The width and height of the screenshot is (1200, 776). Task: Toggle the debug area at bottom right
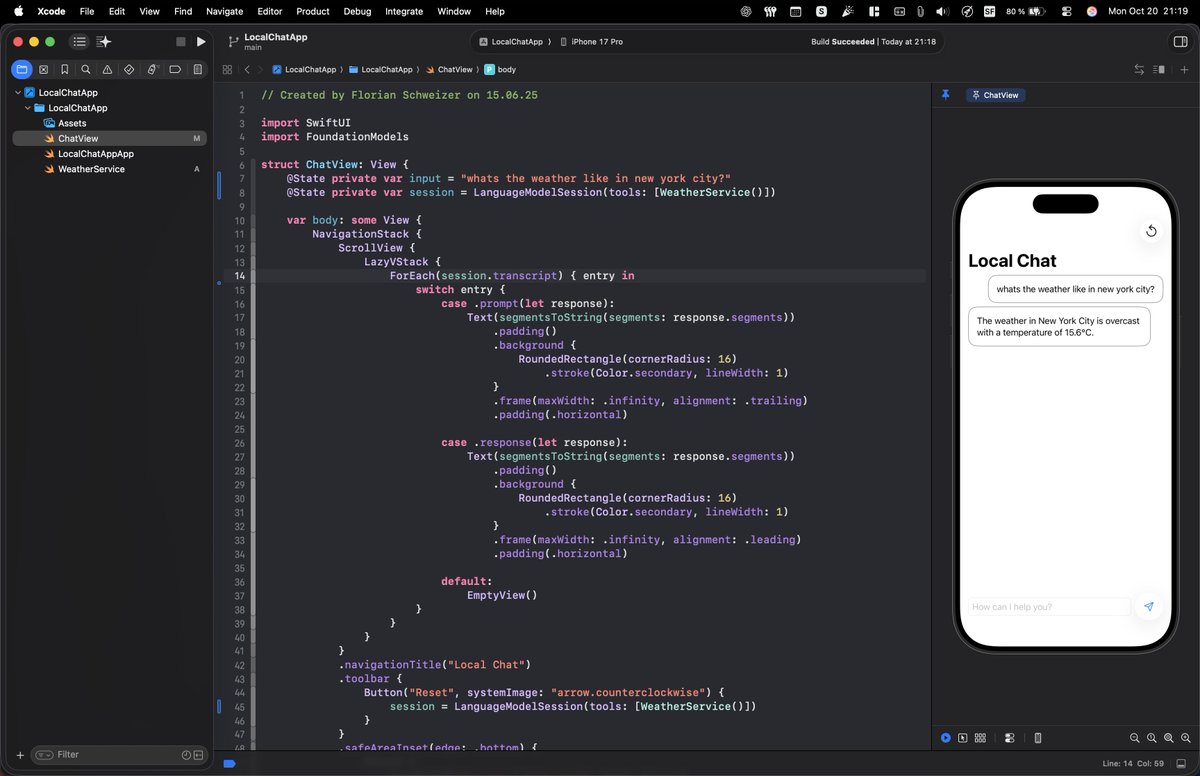pyautogui.click(x=1183, y=763)
